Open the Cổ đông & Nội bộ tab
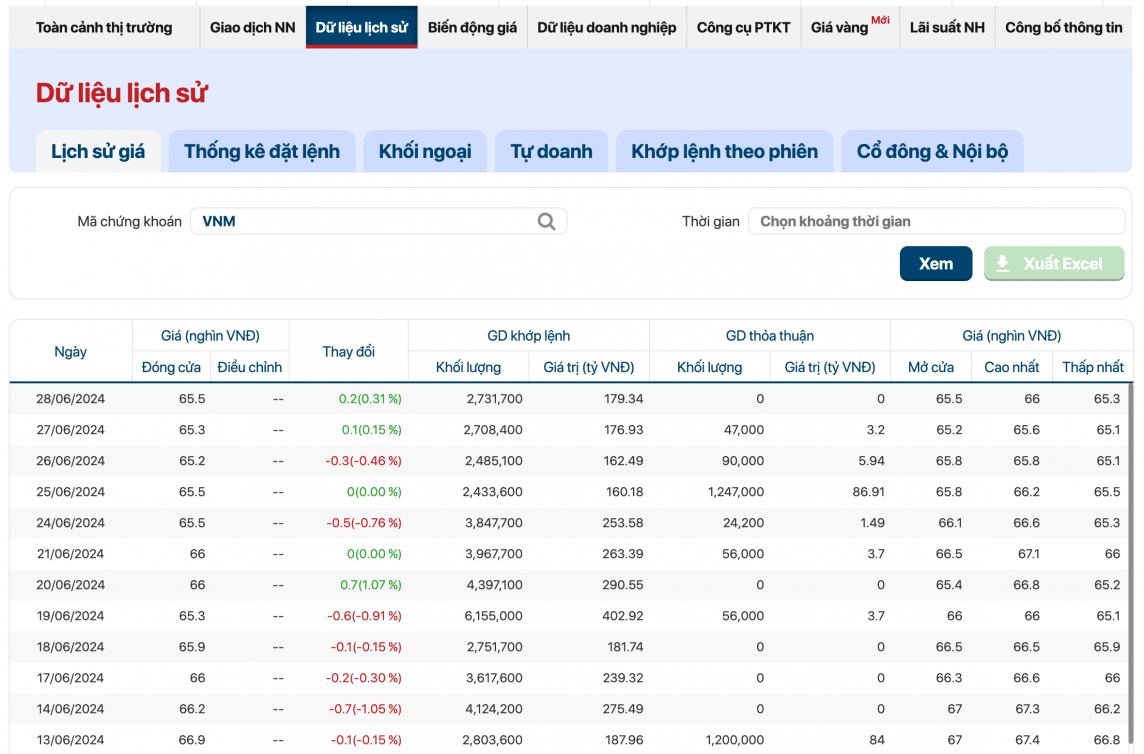1144x754 pixels. coord(932,152)
